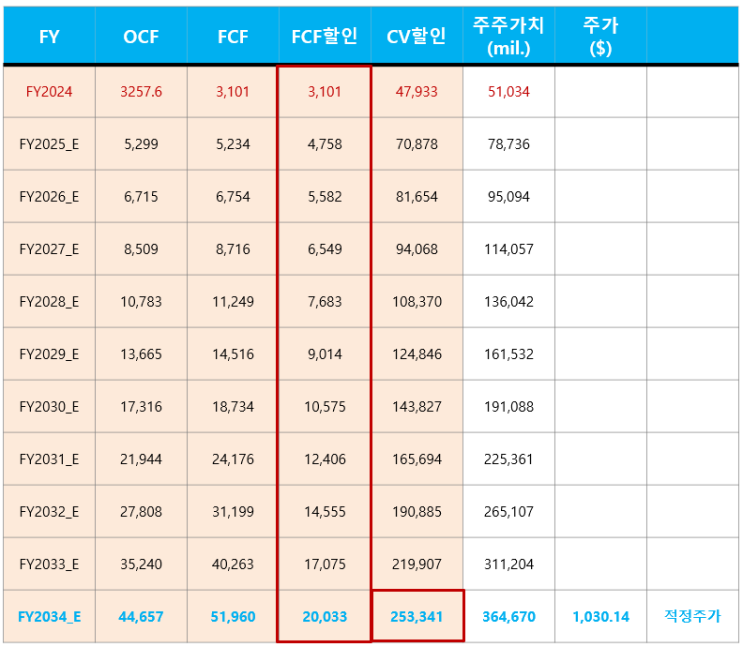Select the FY2034_E row label
The height and width of the screenshot is (647, 743).
pos(49,617)
